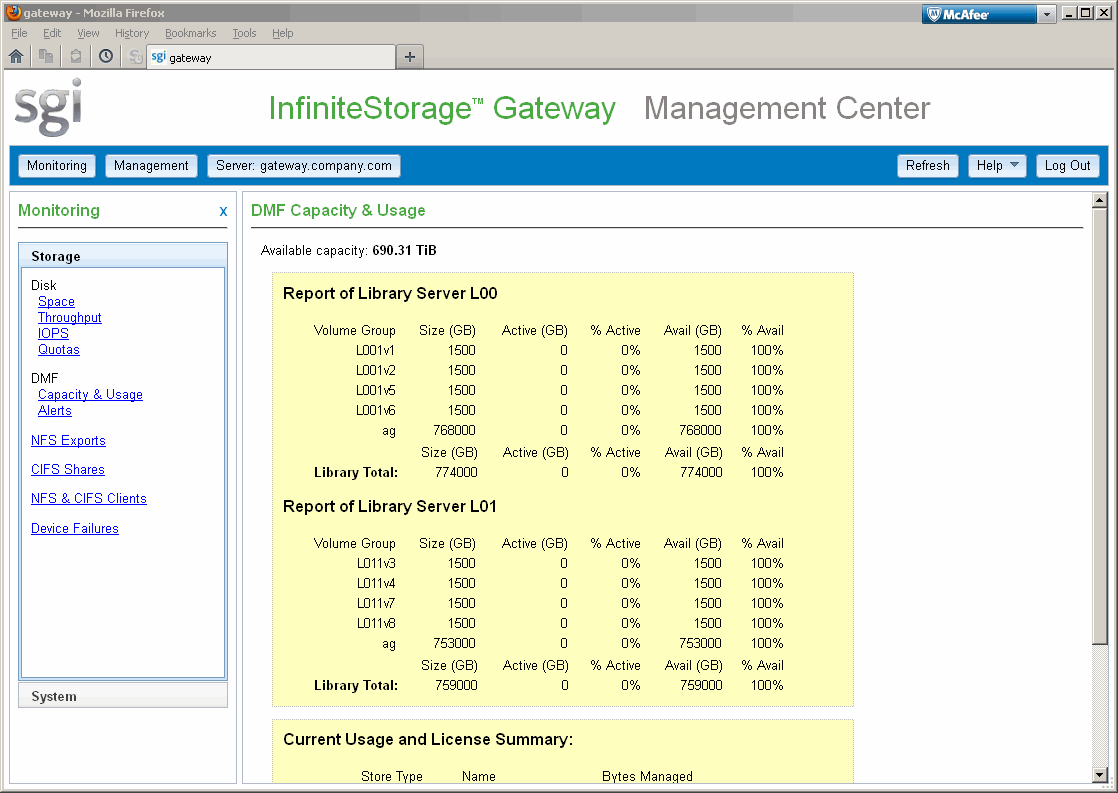Click the greyed sync icon beside the tab
Viewport: 1118px width, 793px height.
click(x=135, y=56)
